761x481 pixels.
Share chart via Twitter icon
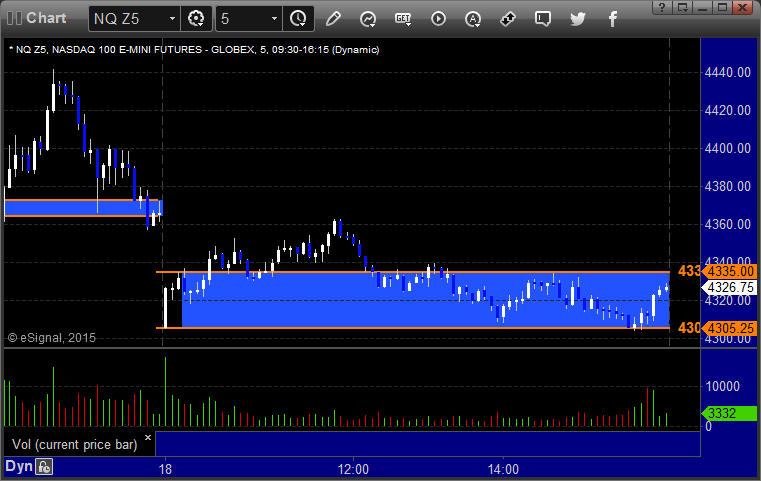pyautogui.click(x=578, y=19)
